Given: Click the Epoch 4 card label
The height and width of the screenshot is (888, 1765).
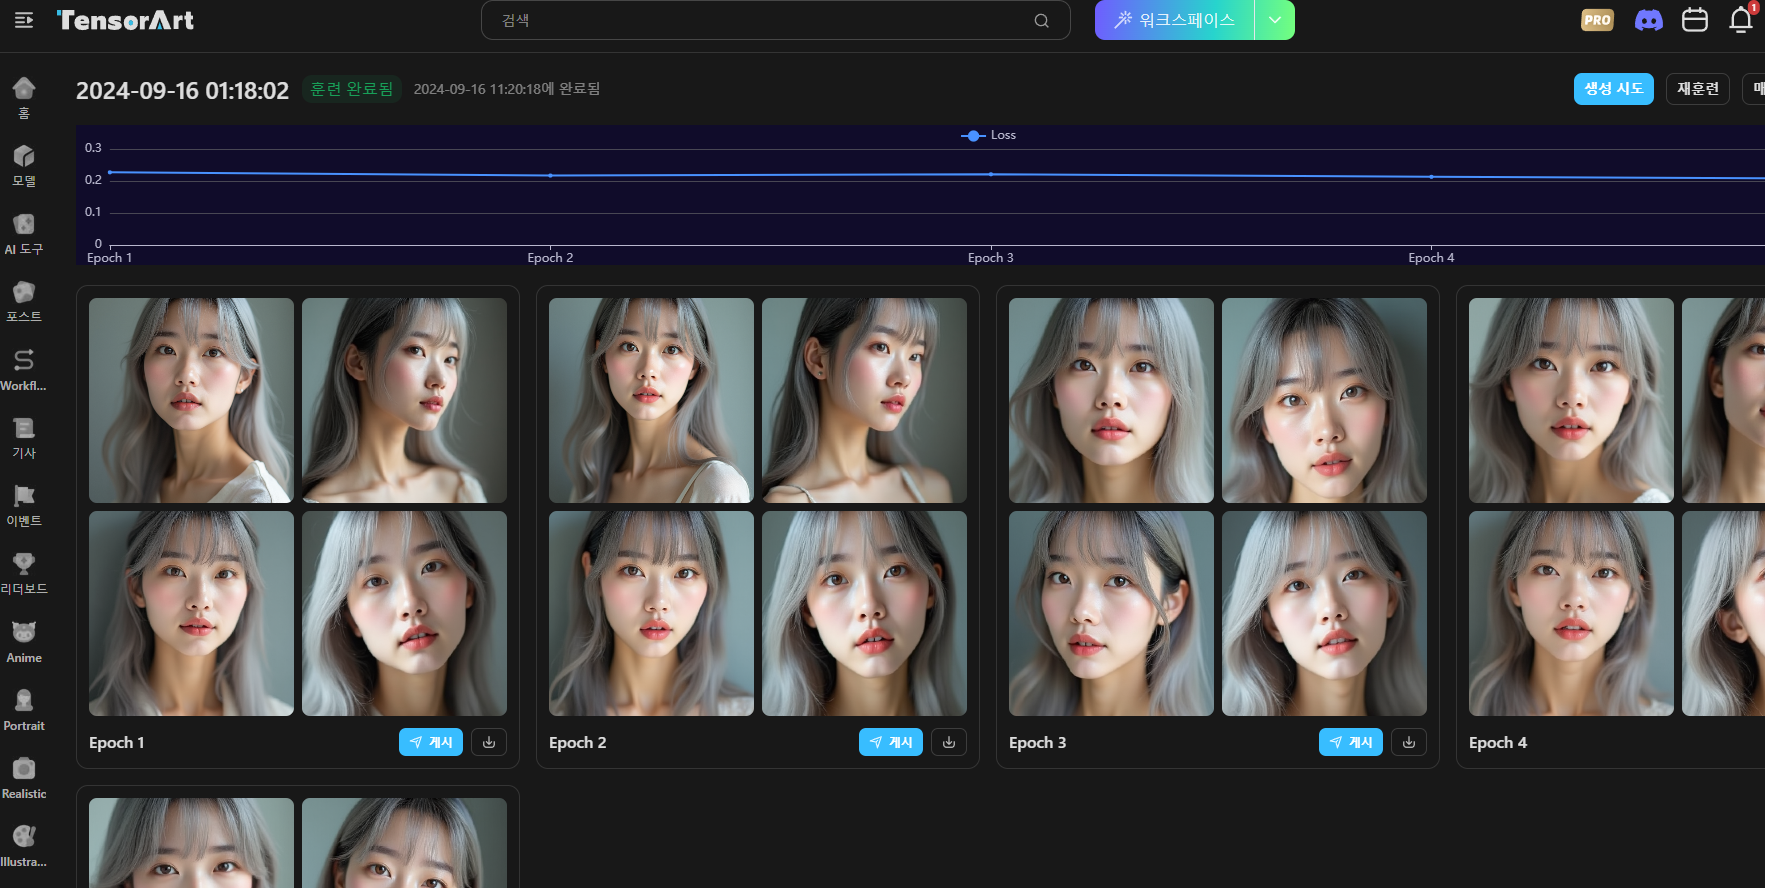Looking at the screenshot, I should click(1498, 742).
